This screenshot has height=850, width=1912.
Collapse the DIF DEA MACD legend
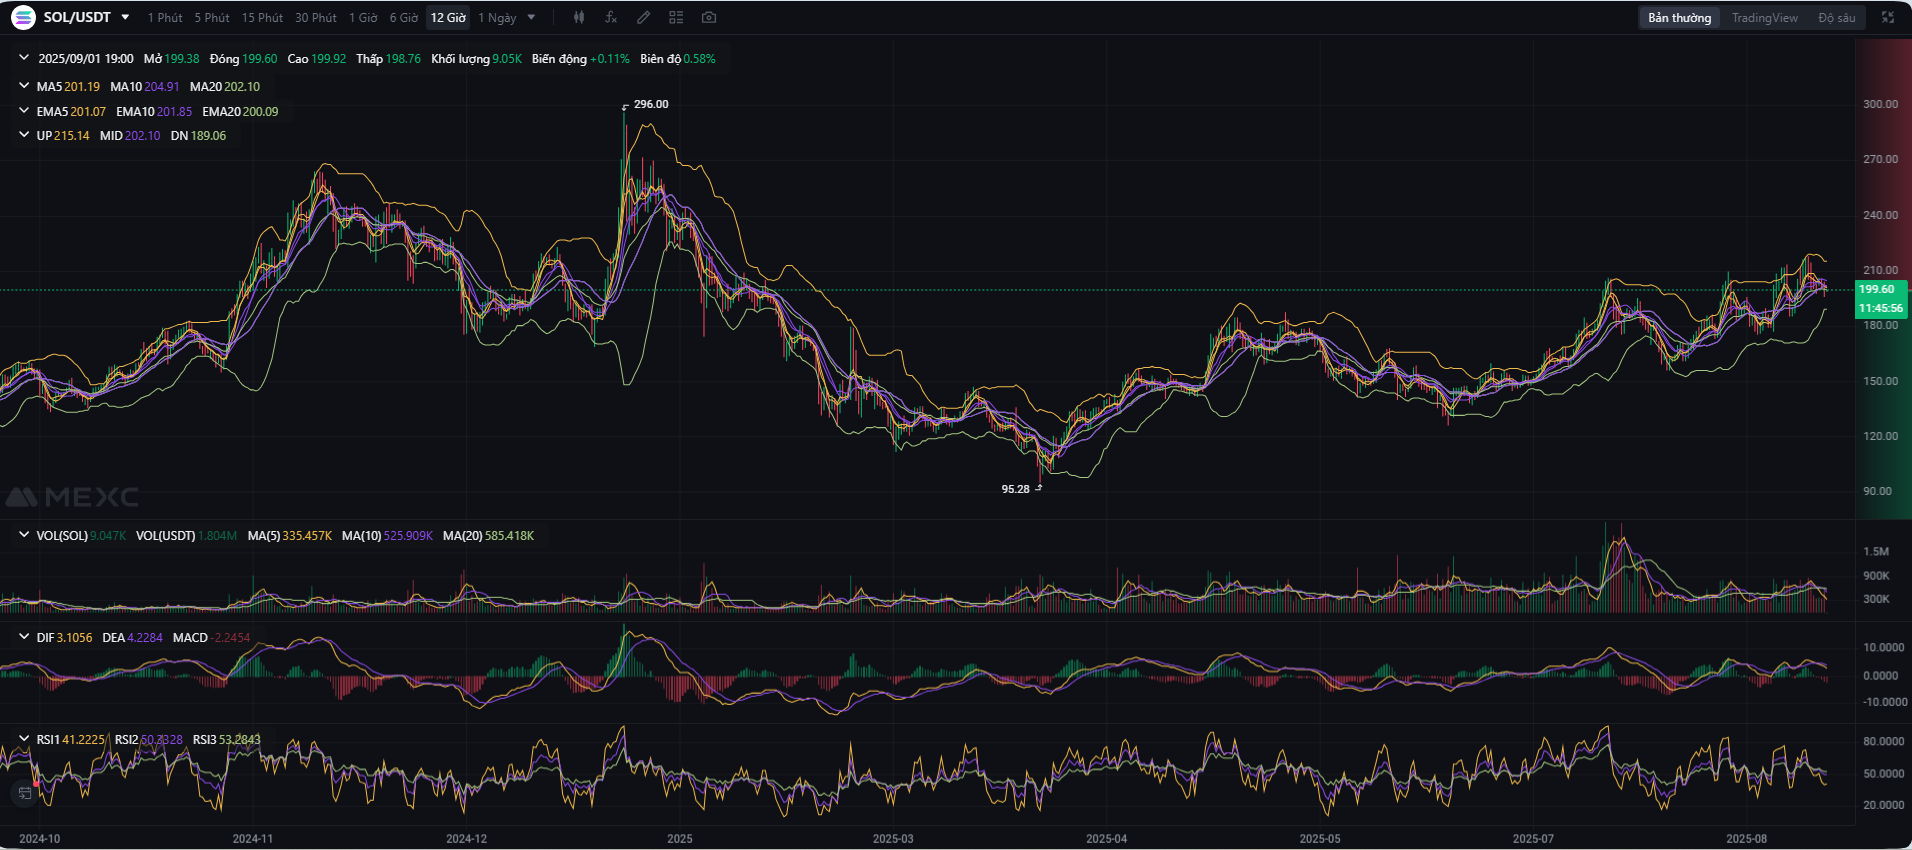click(24, 637)
